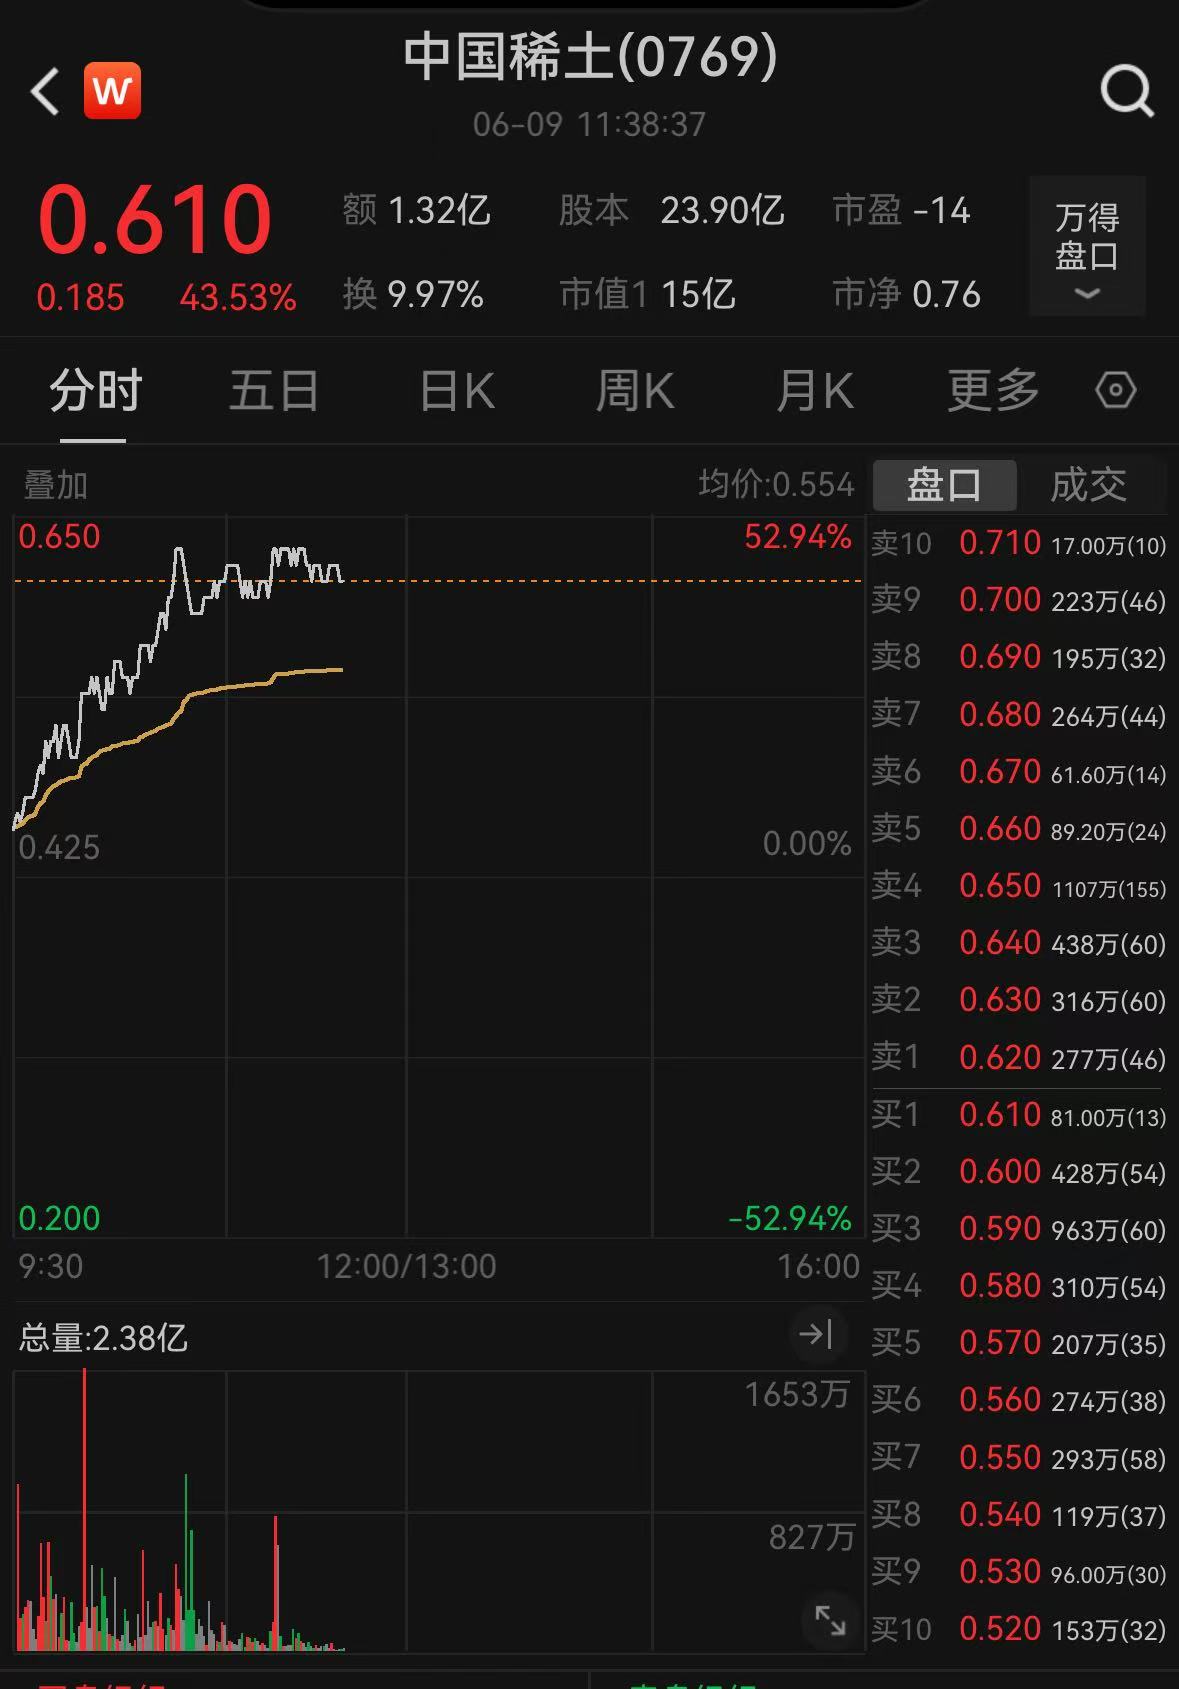Image resolution: width=1179 pixels, height=1689 pixels.
Task: Switch to the 五日 tab
Action: 273,390
